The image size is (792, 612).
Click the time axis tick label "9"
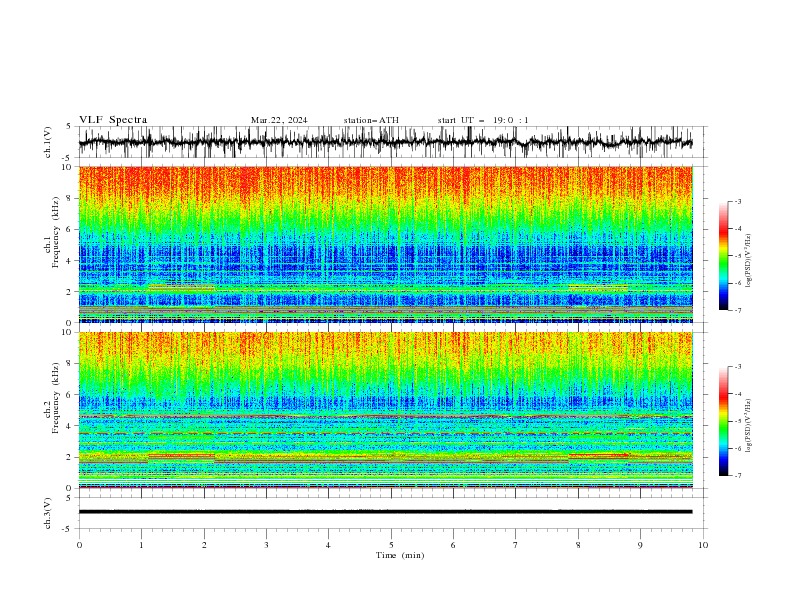(640, 545)
